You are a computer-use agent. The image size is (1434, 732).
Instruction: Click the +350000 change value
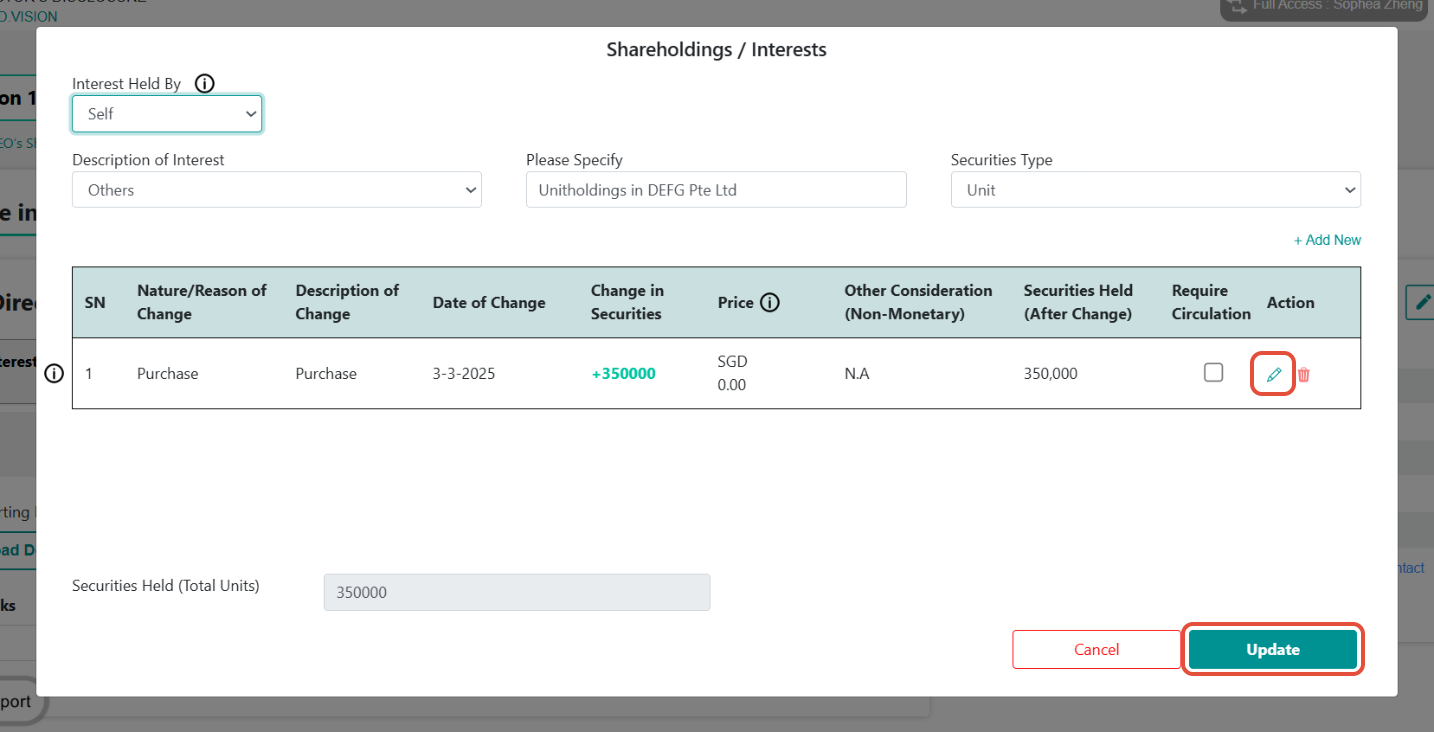pyautogui.click(x=624, y=374)
